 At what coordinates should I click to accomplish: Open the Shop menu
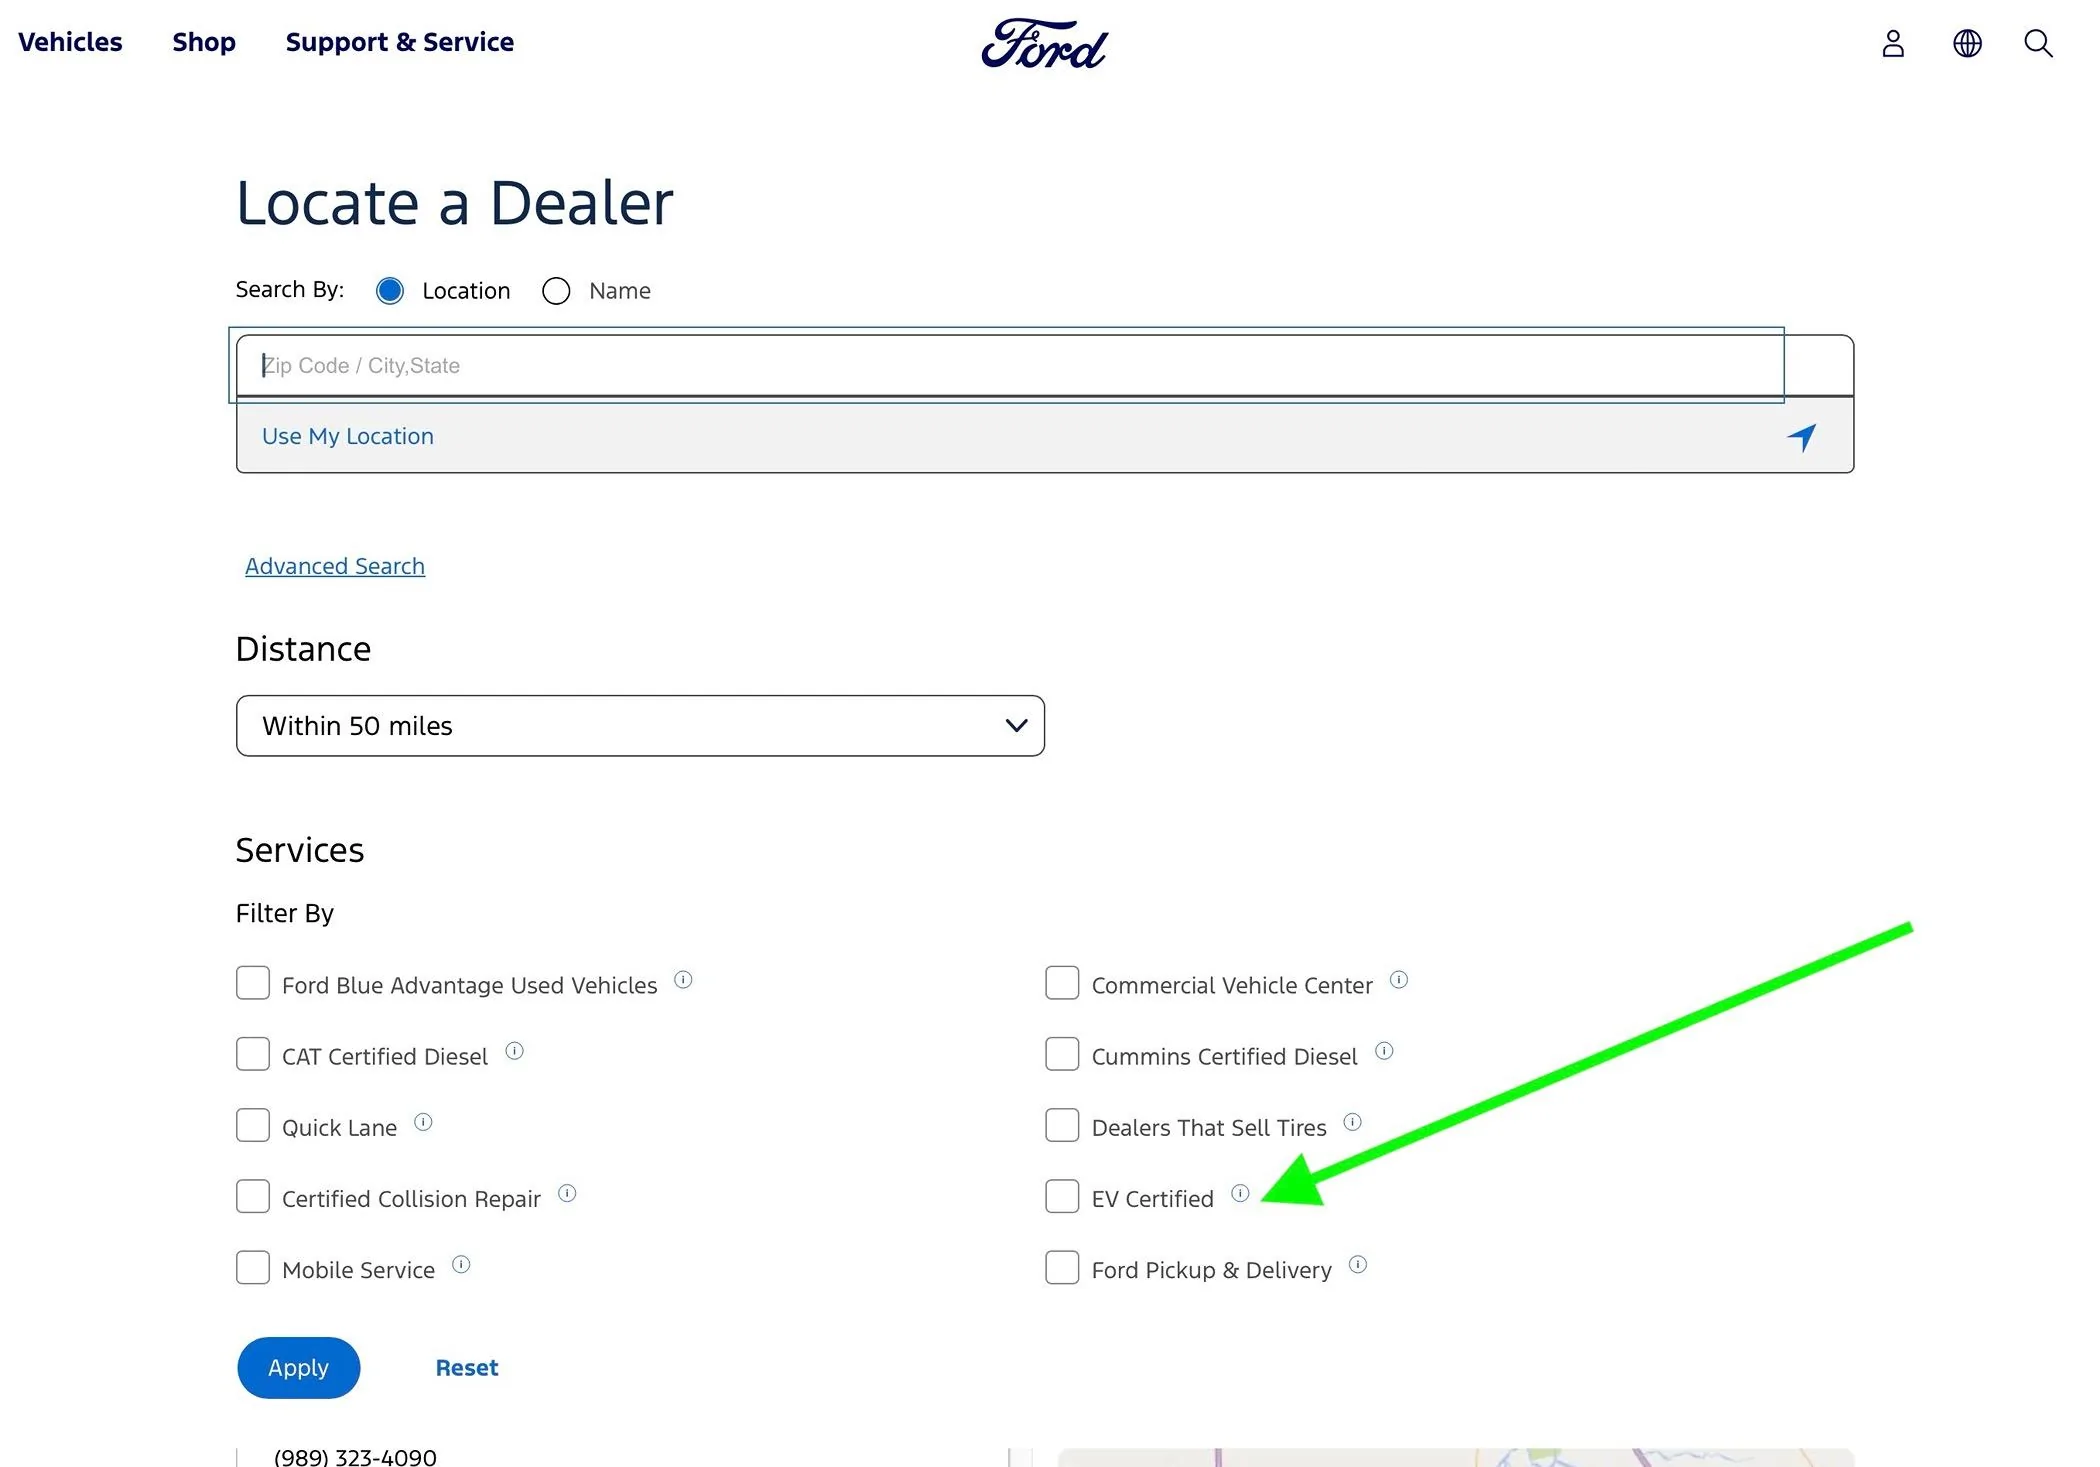(x=204, y=42)
